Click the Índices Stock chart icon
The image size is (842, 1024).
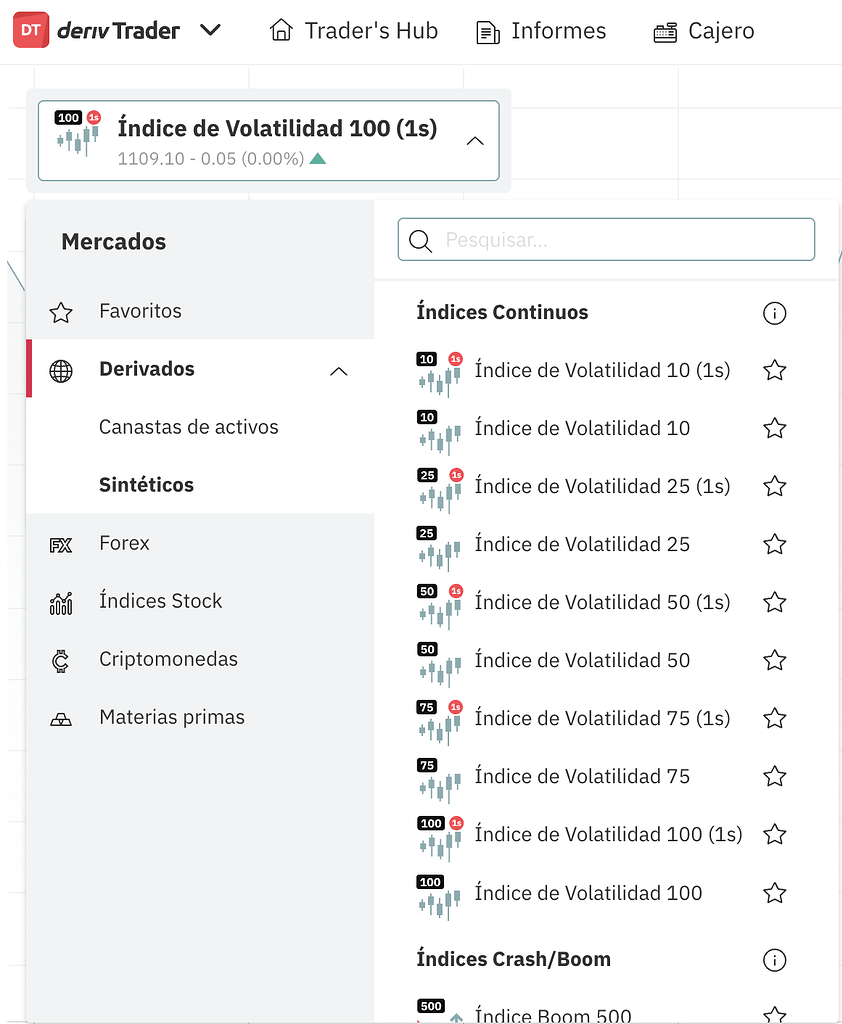(x=61, y=601)
